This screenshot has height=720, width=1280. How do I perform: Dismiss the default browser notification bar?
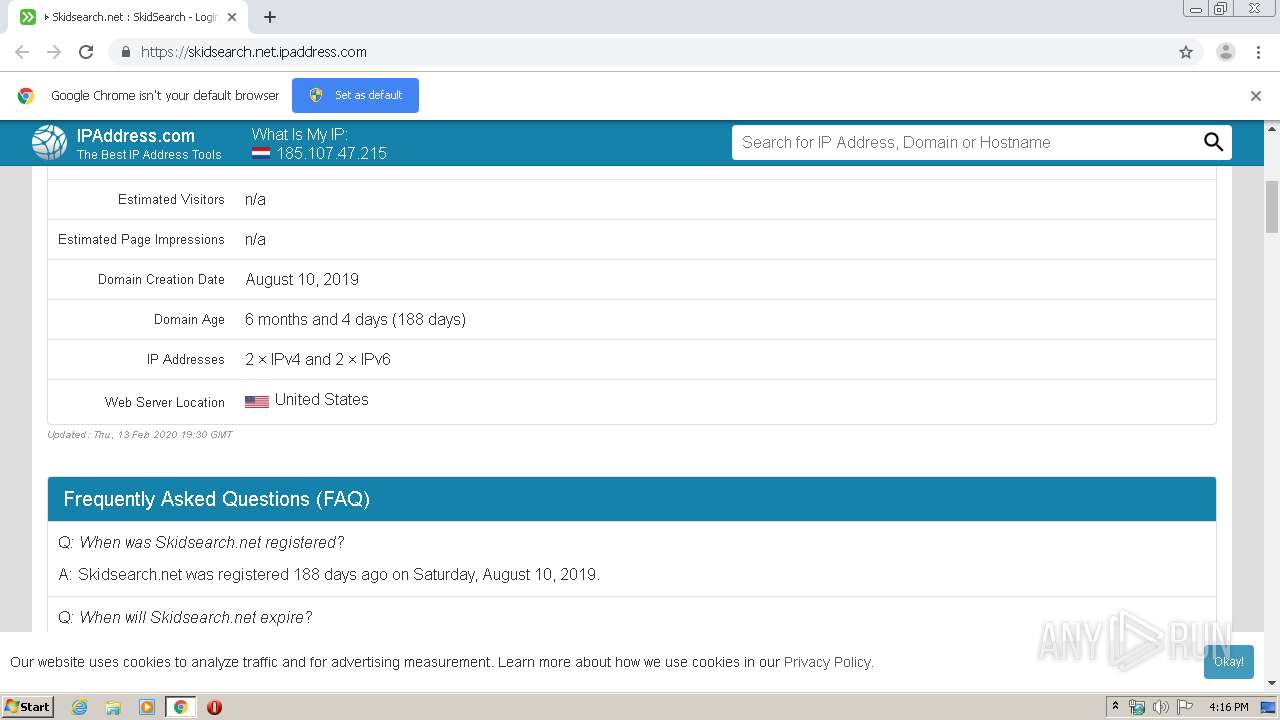pos(1256,96)
